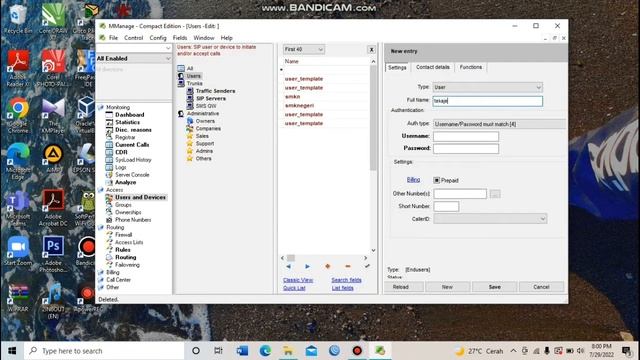Click the Username input field
Screen dimensions: 640x360
466,136
